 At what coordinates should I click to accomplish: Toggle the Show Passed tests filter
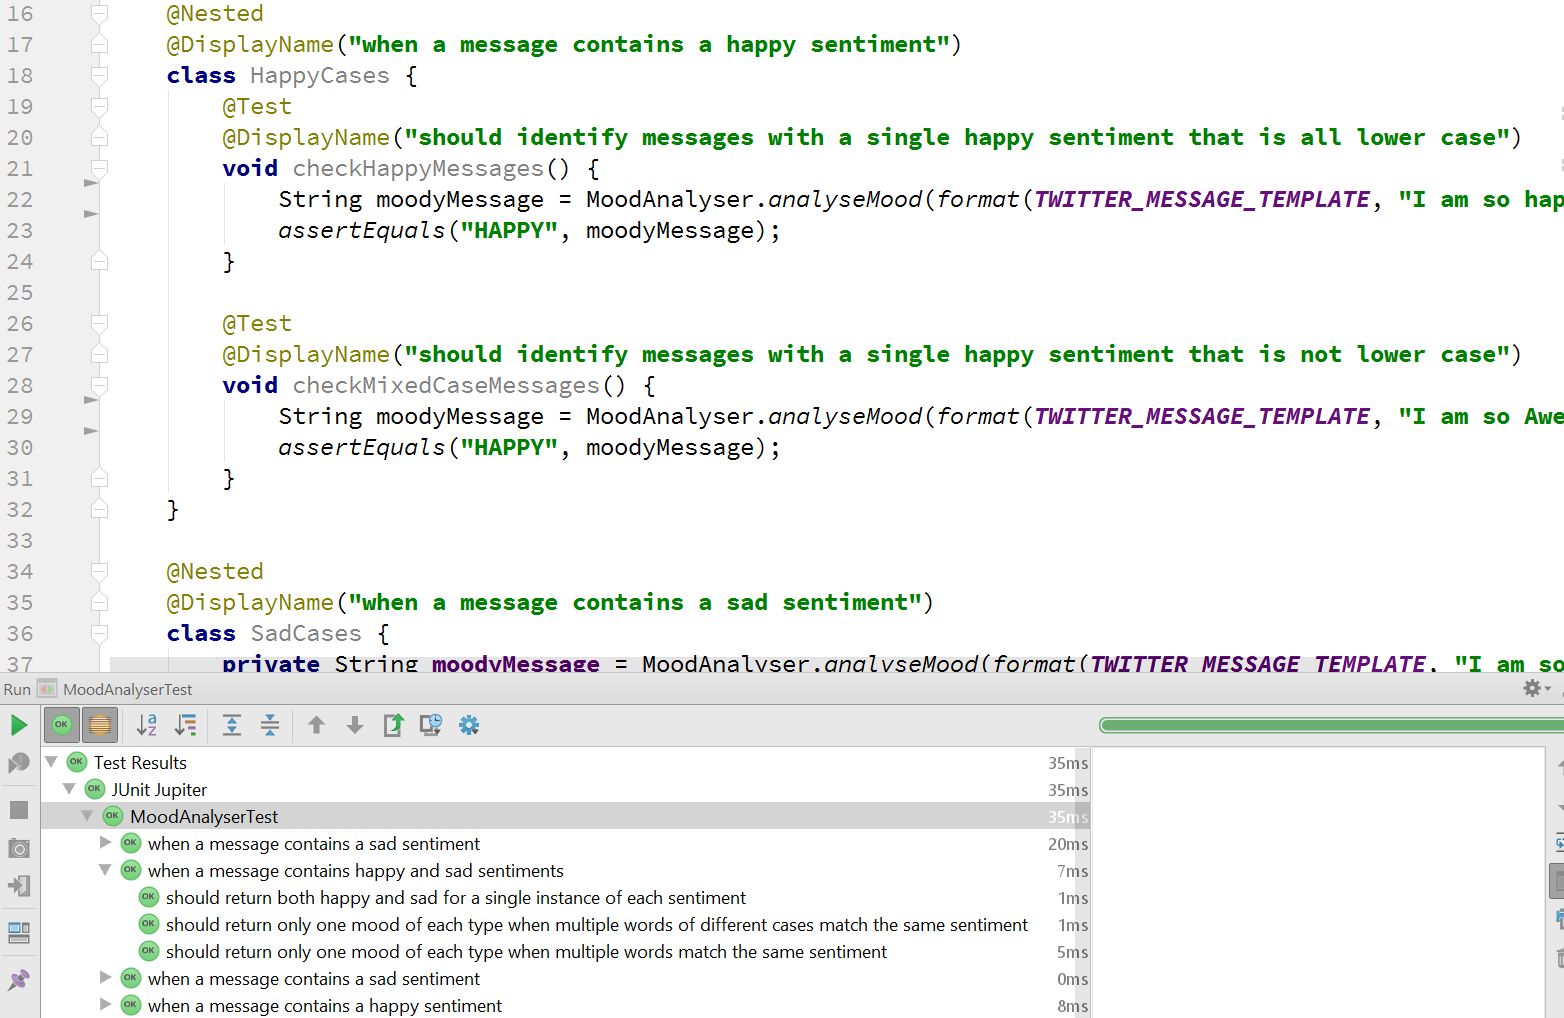click(x=62, y=725)
